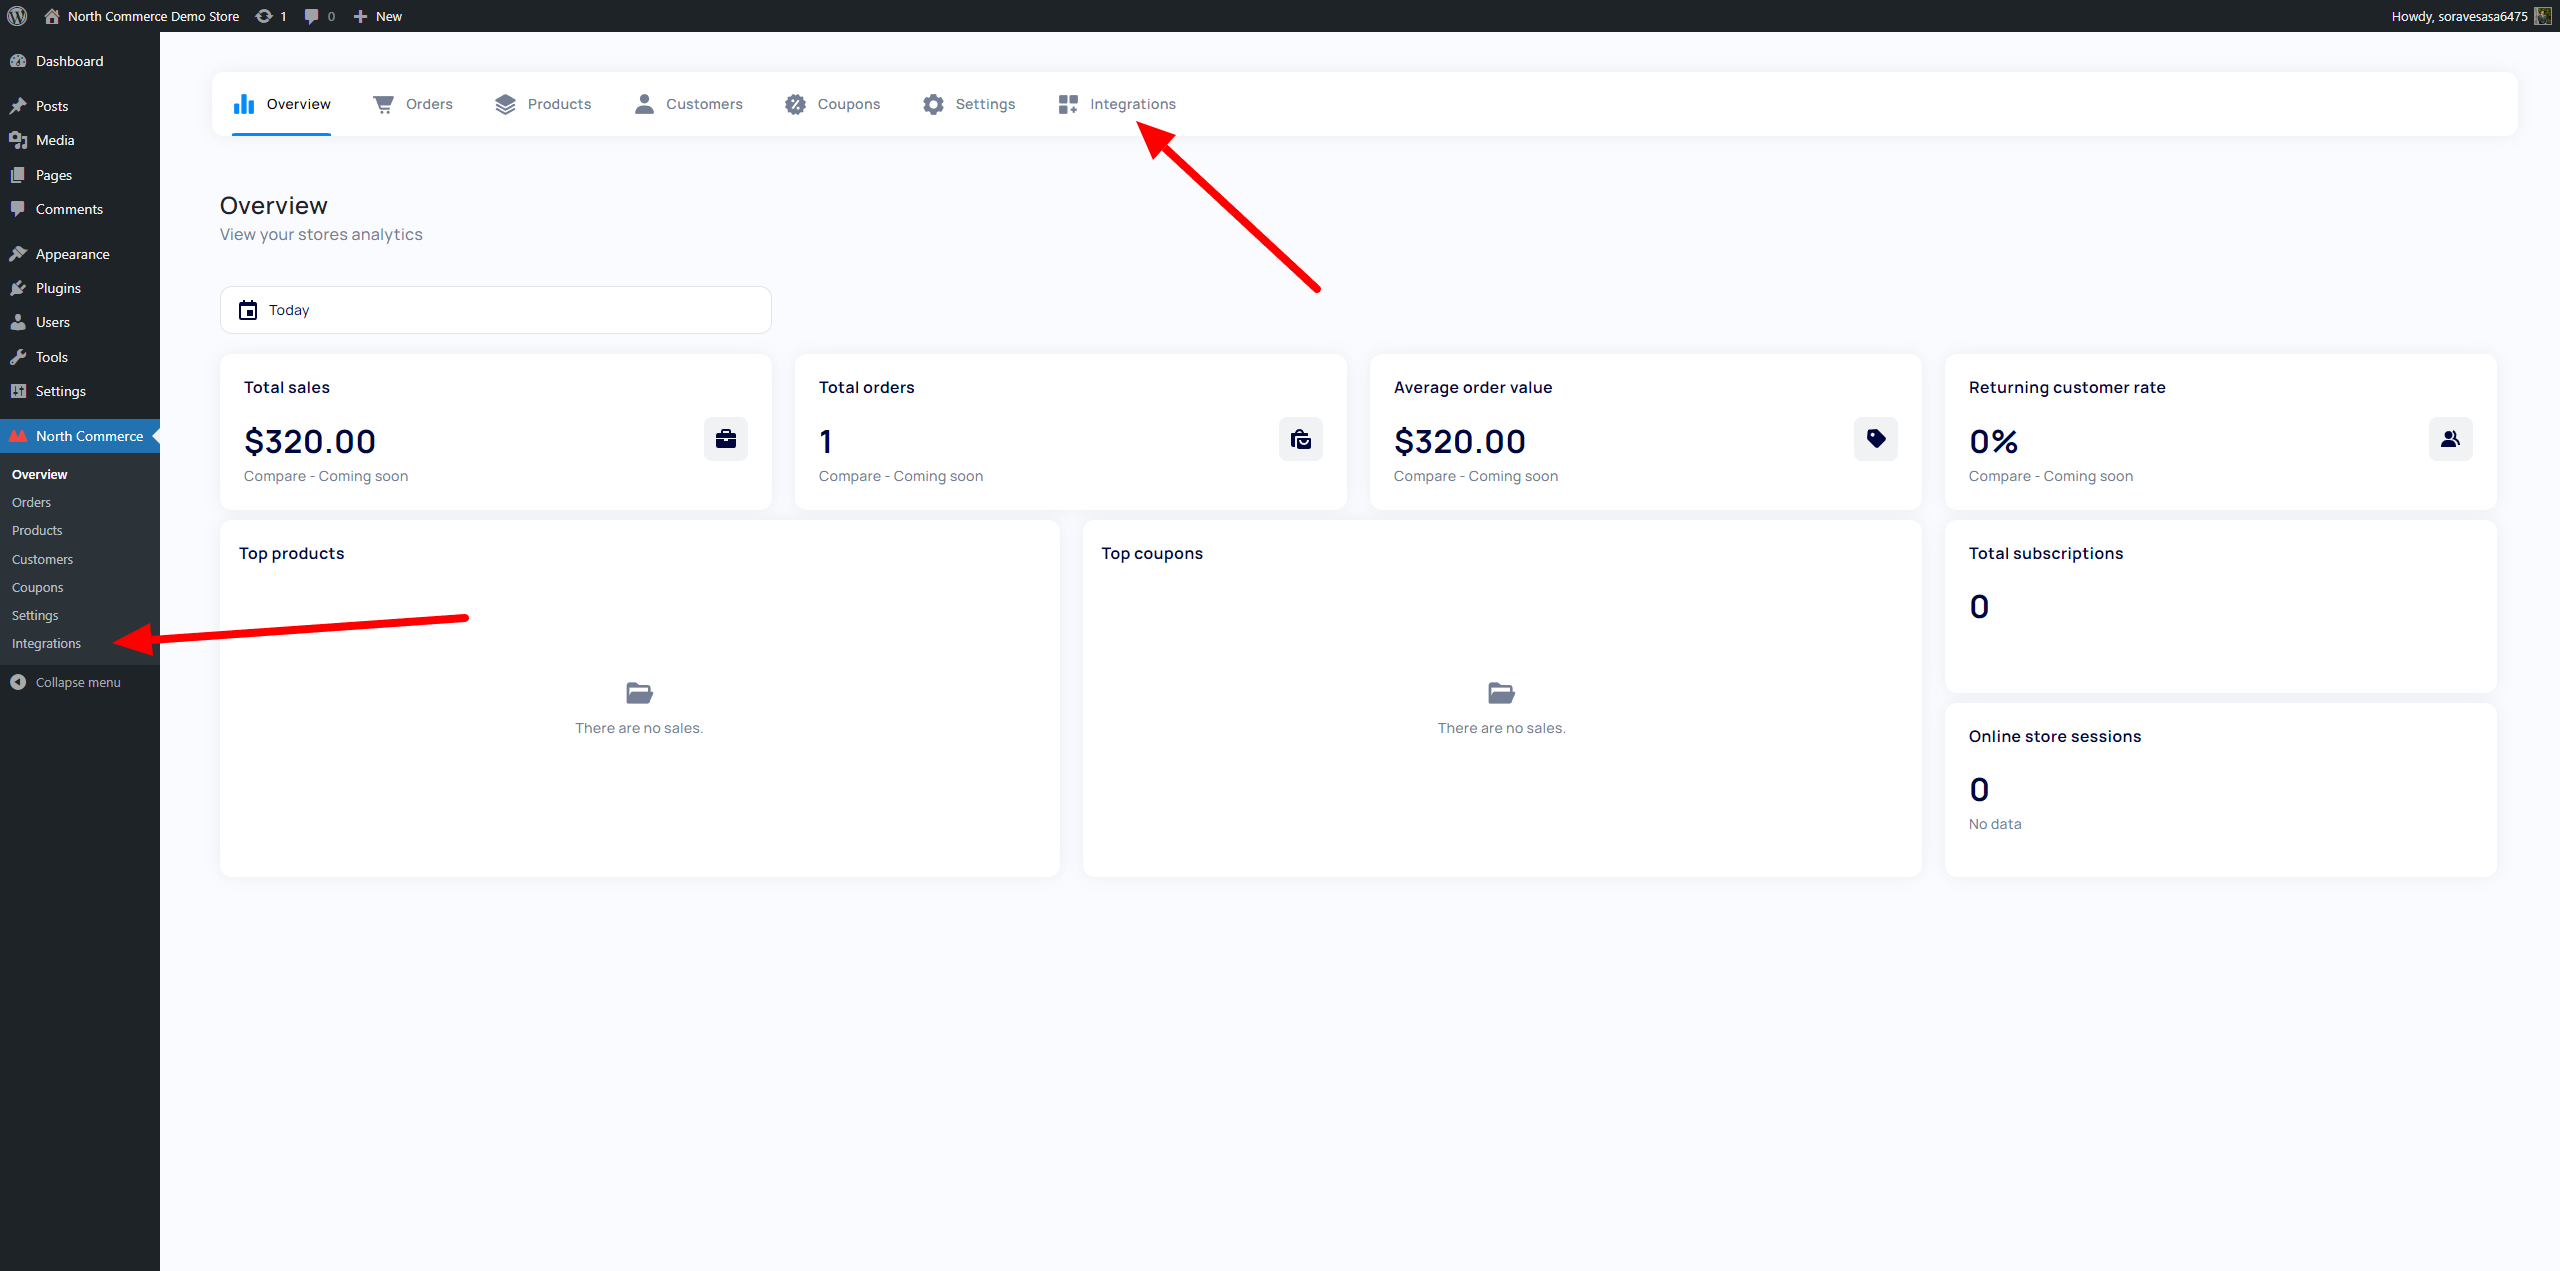Open Integrations in North Commerce submenu
This screenshot has height=1271, width=2560.
(x=46, y=643)
